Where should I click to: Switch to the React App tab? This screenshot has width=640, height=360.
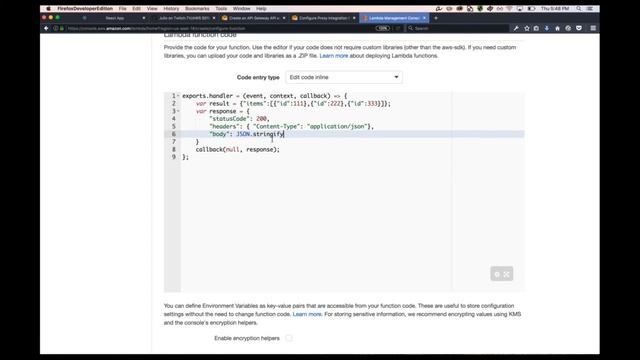pos(115,18)
